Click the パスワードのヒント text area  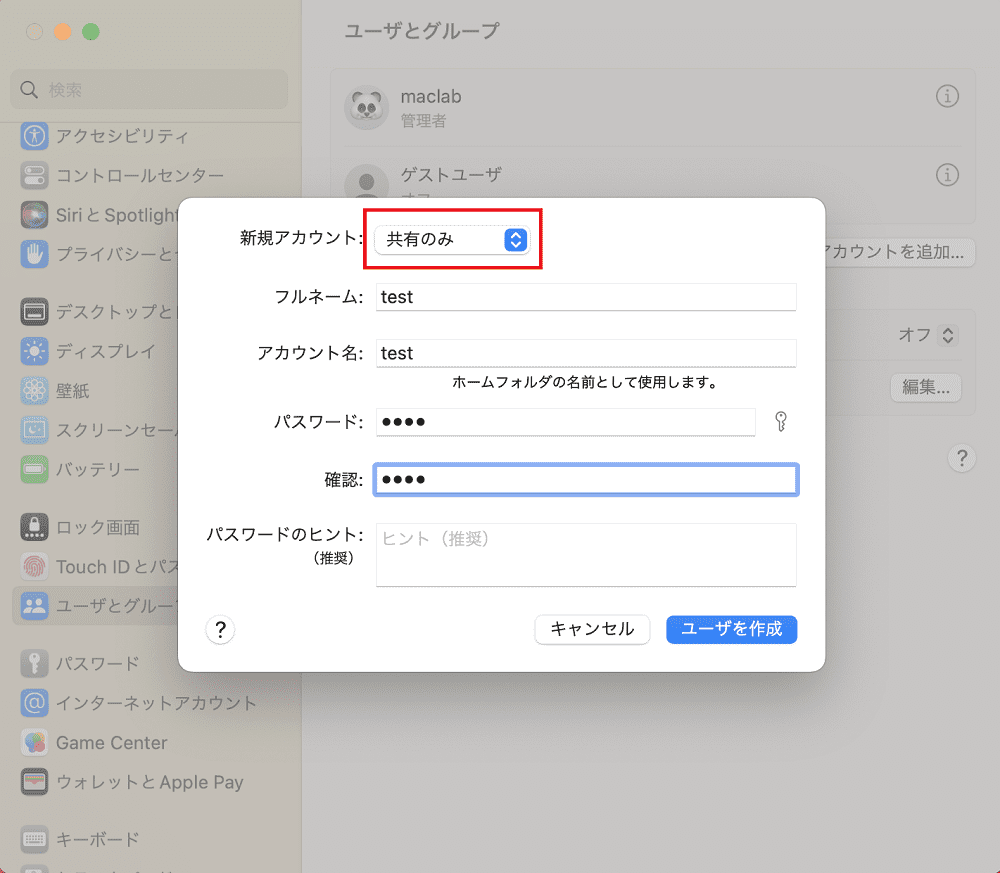coord(586,555)
